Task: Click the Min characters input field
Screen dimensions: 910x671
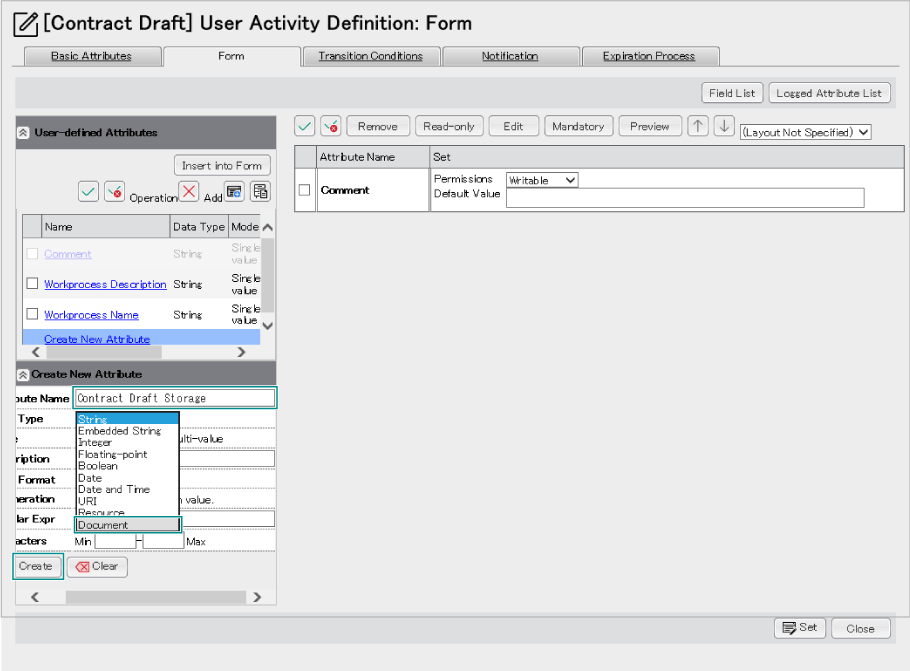Action: [115, 542]
